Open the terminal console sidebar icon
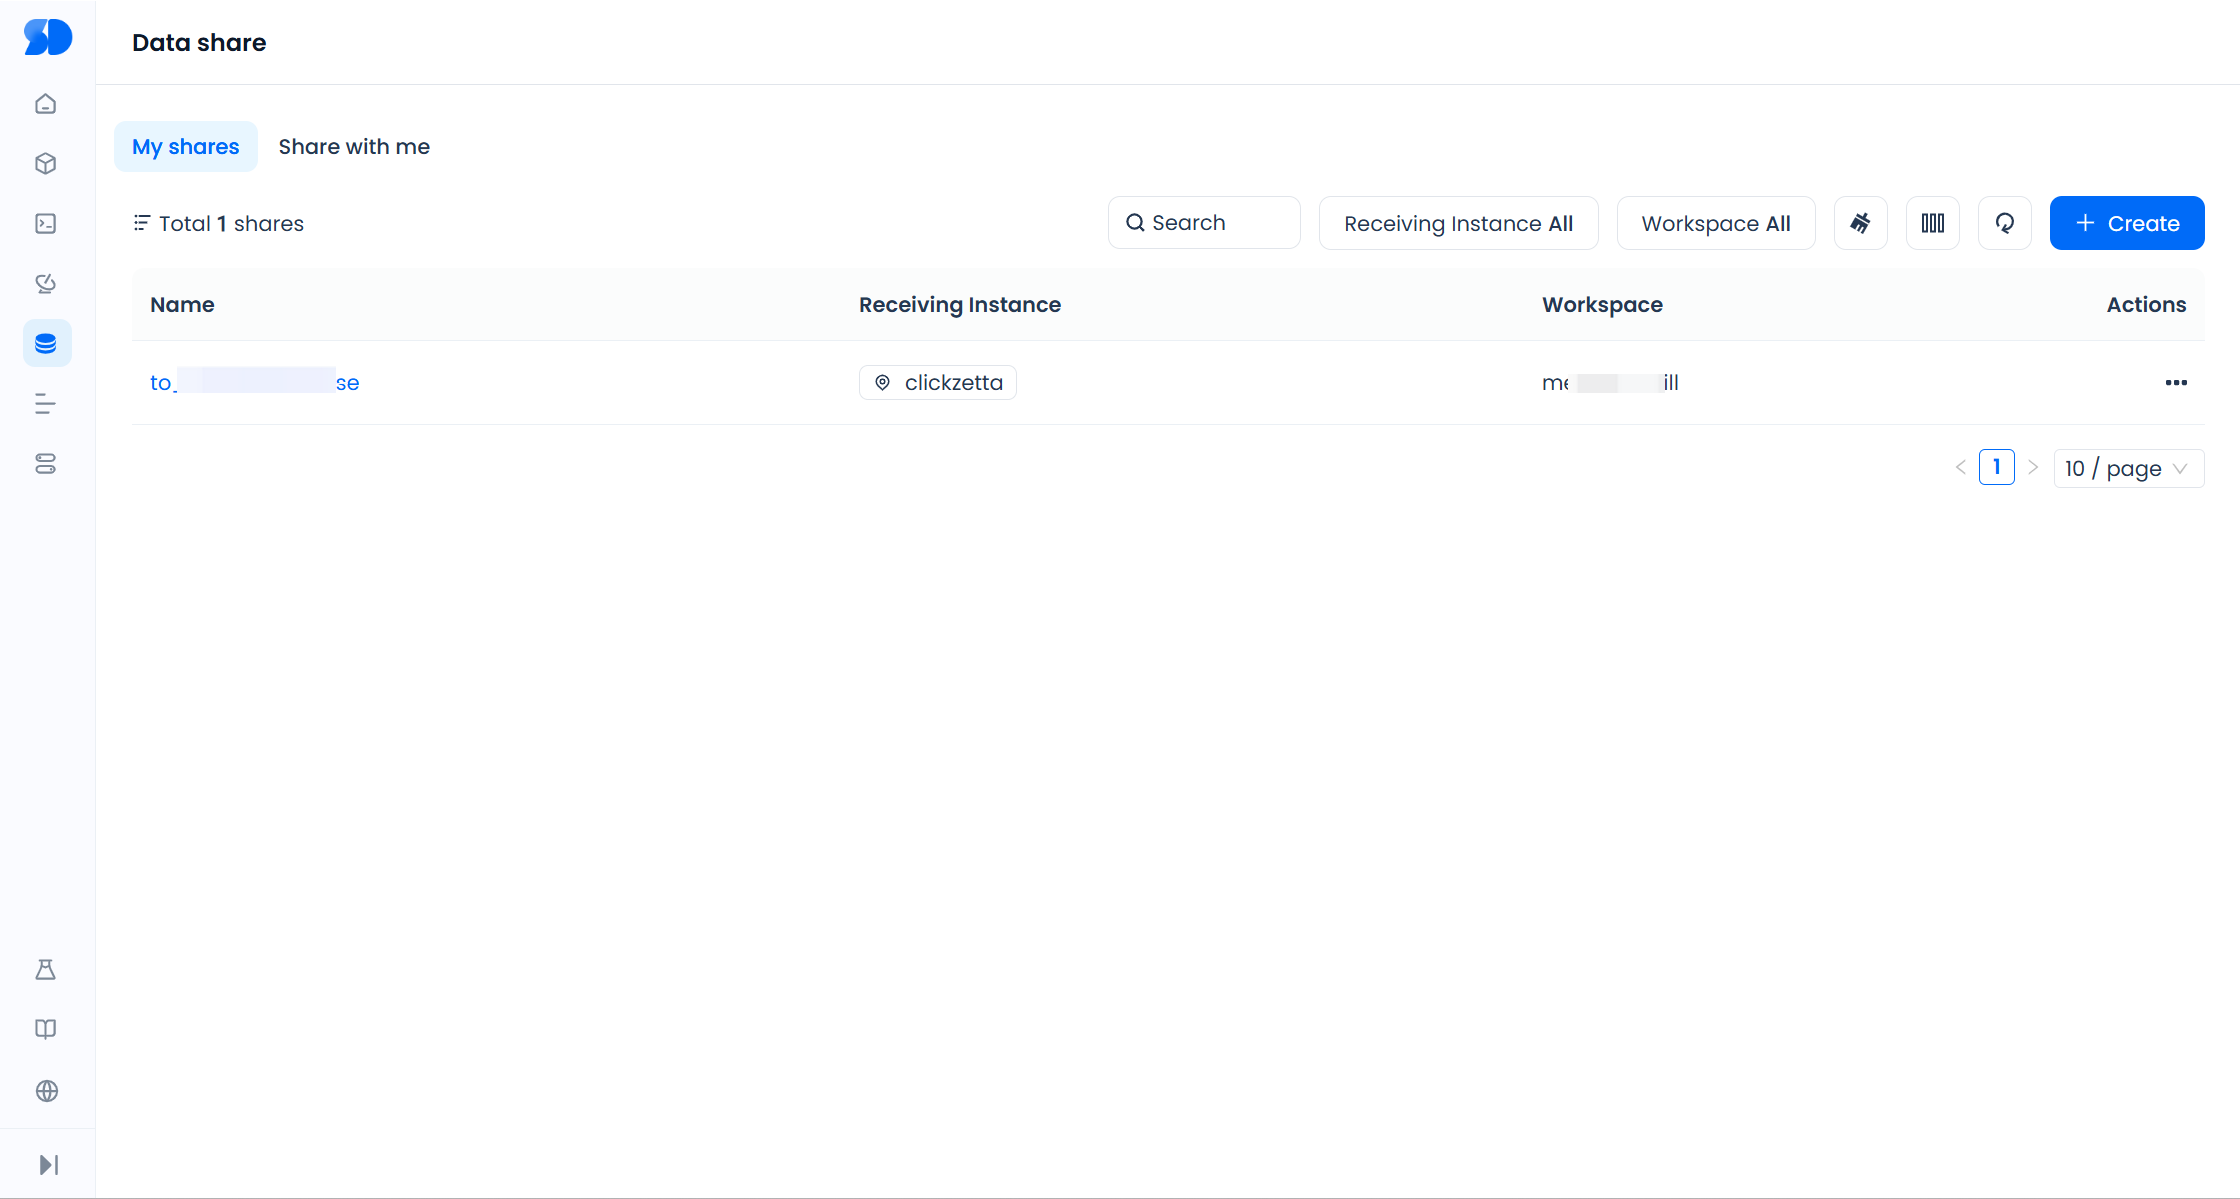Image resolution: width=2240 pixels, height=1199 pixels. (46, 224)
